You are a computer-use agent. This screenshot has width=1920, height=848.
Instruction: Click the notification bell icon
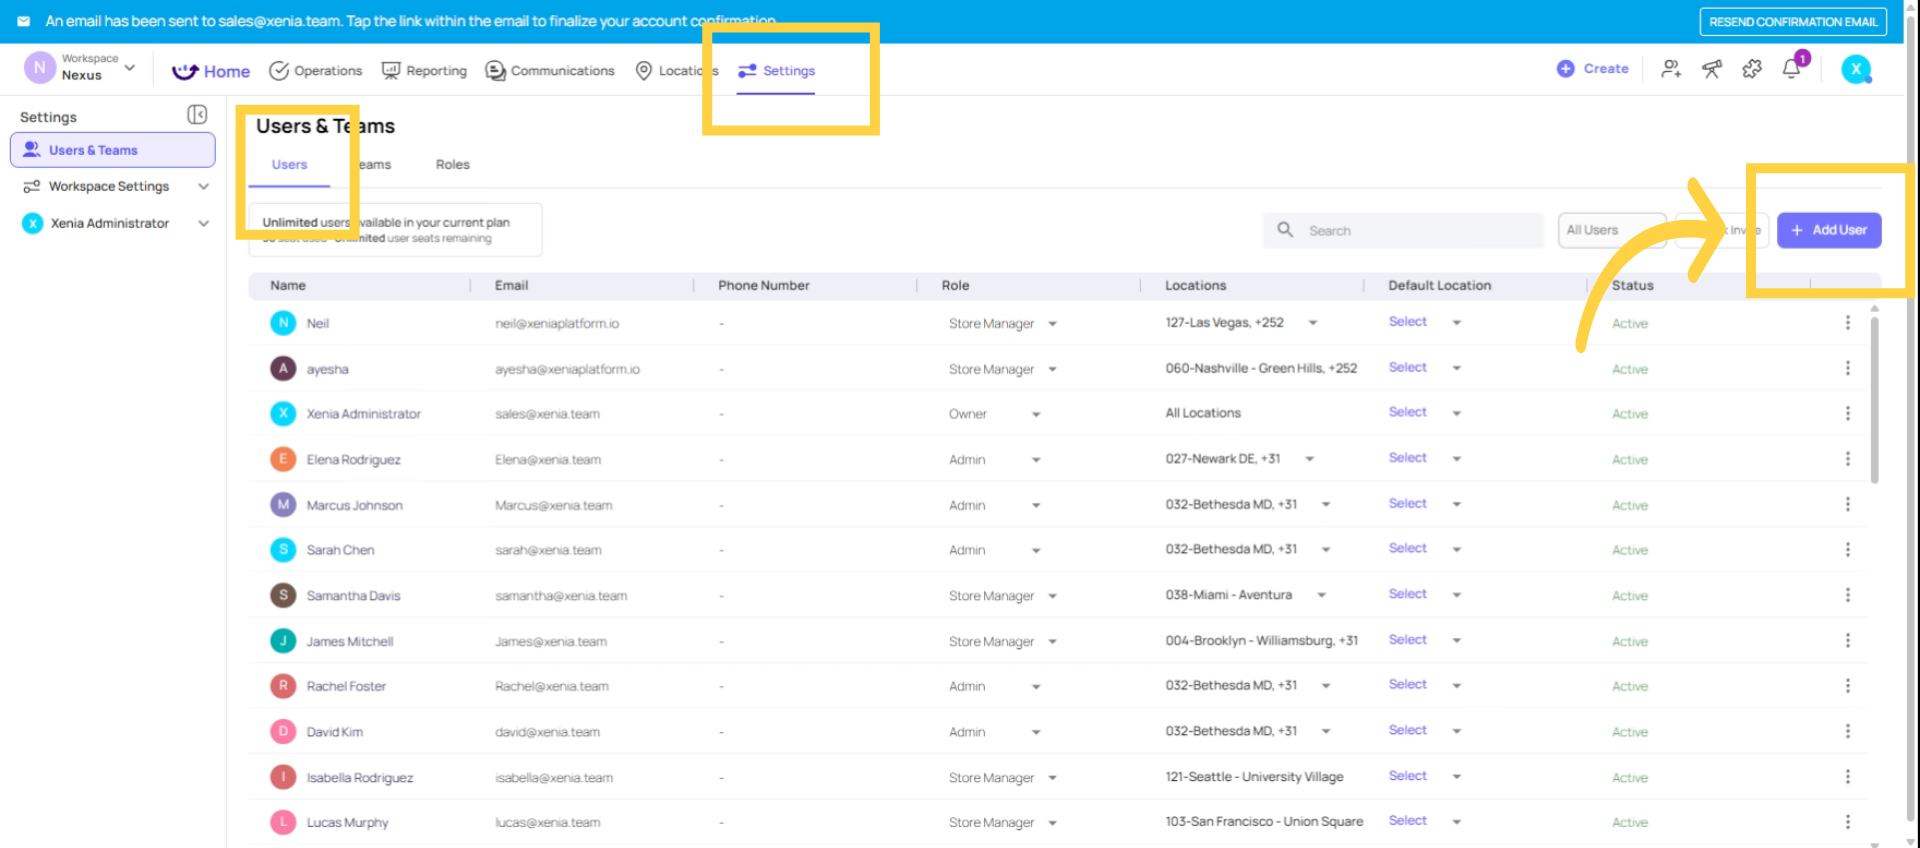(1791, 69)
